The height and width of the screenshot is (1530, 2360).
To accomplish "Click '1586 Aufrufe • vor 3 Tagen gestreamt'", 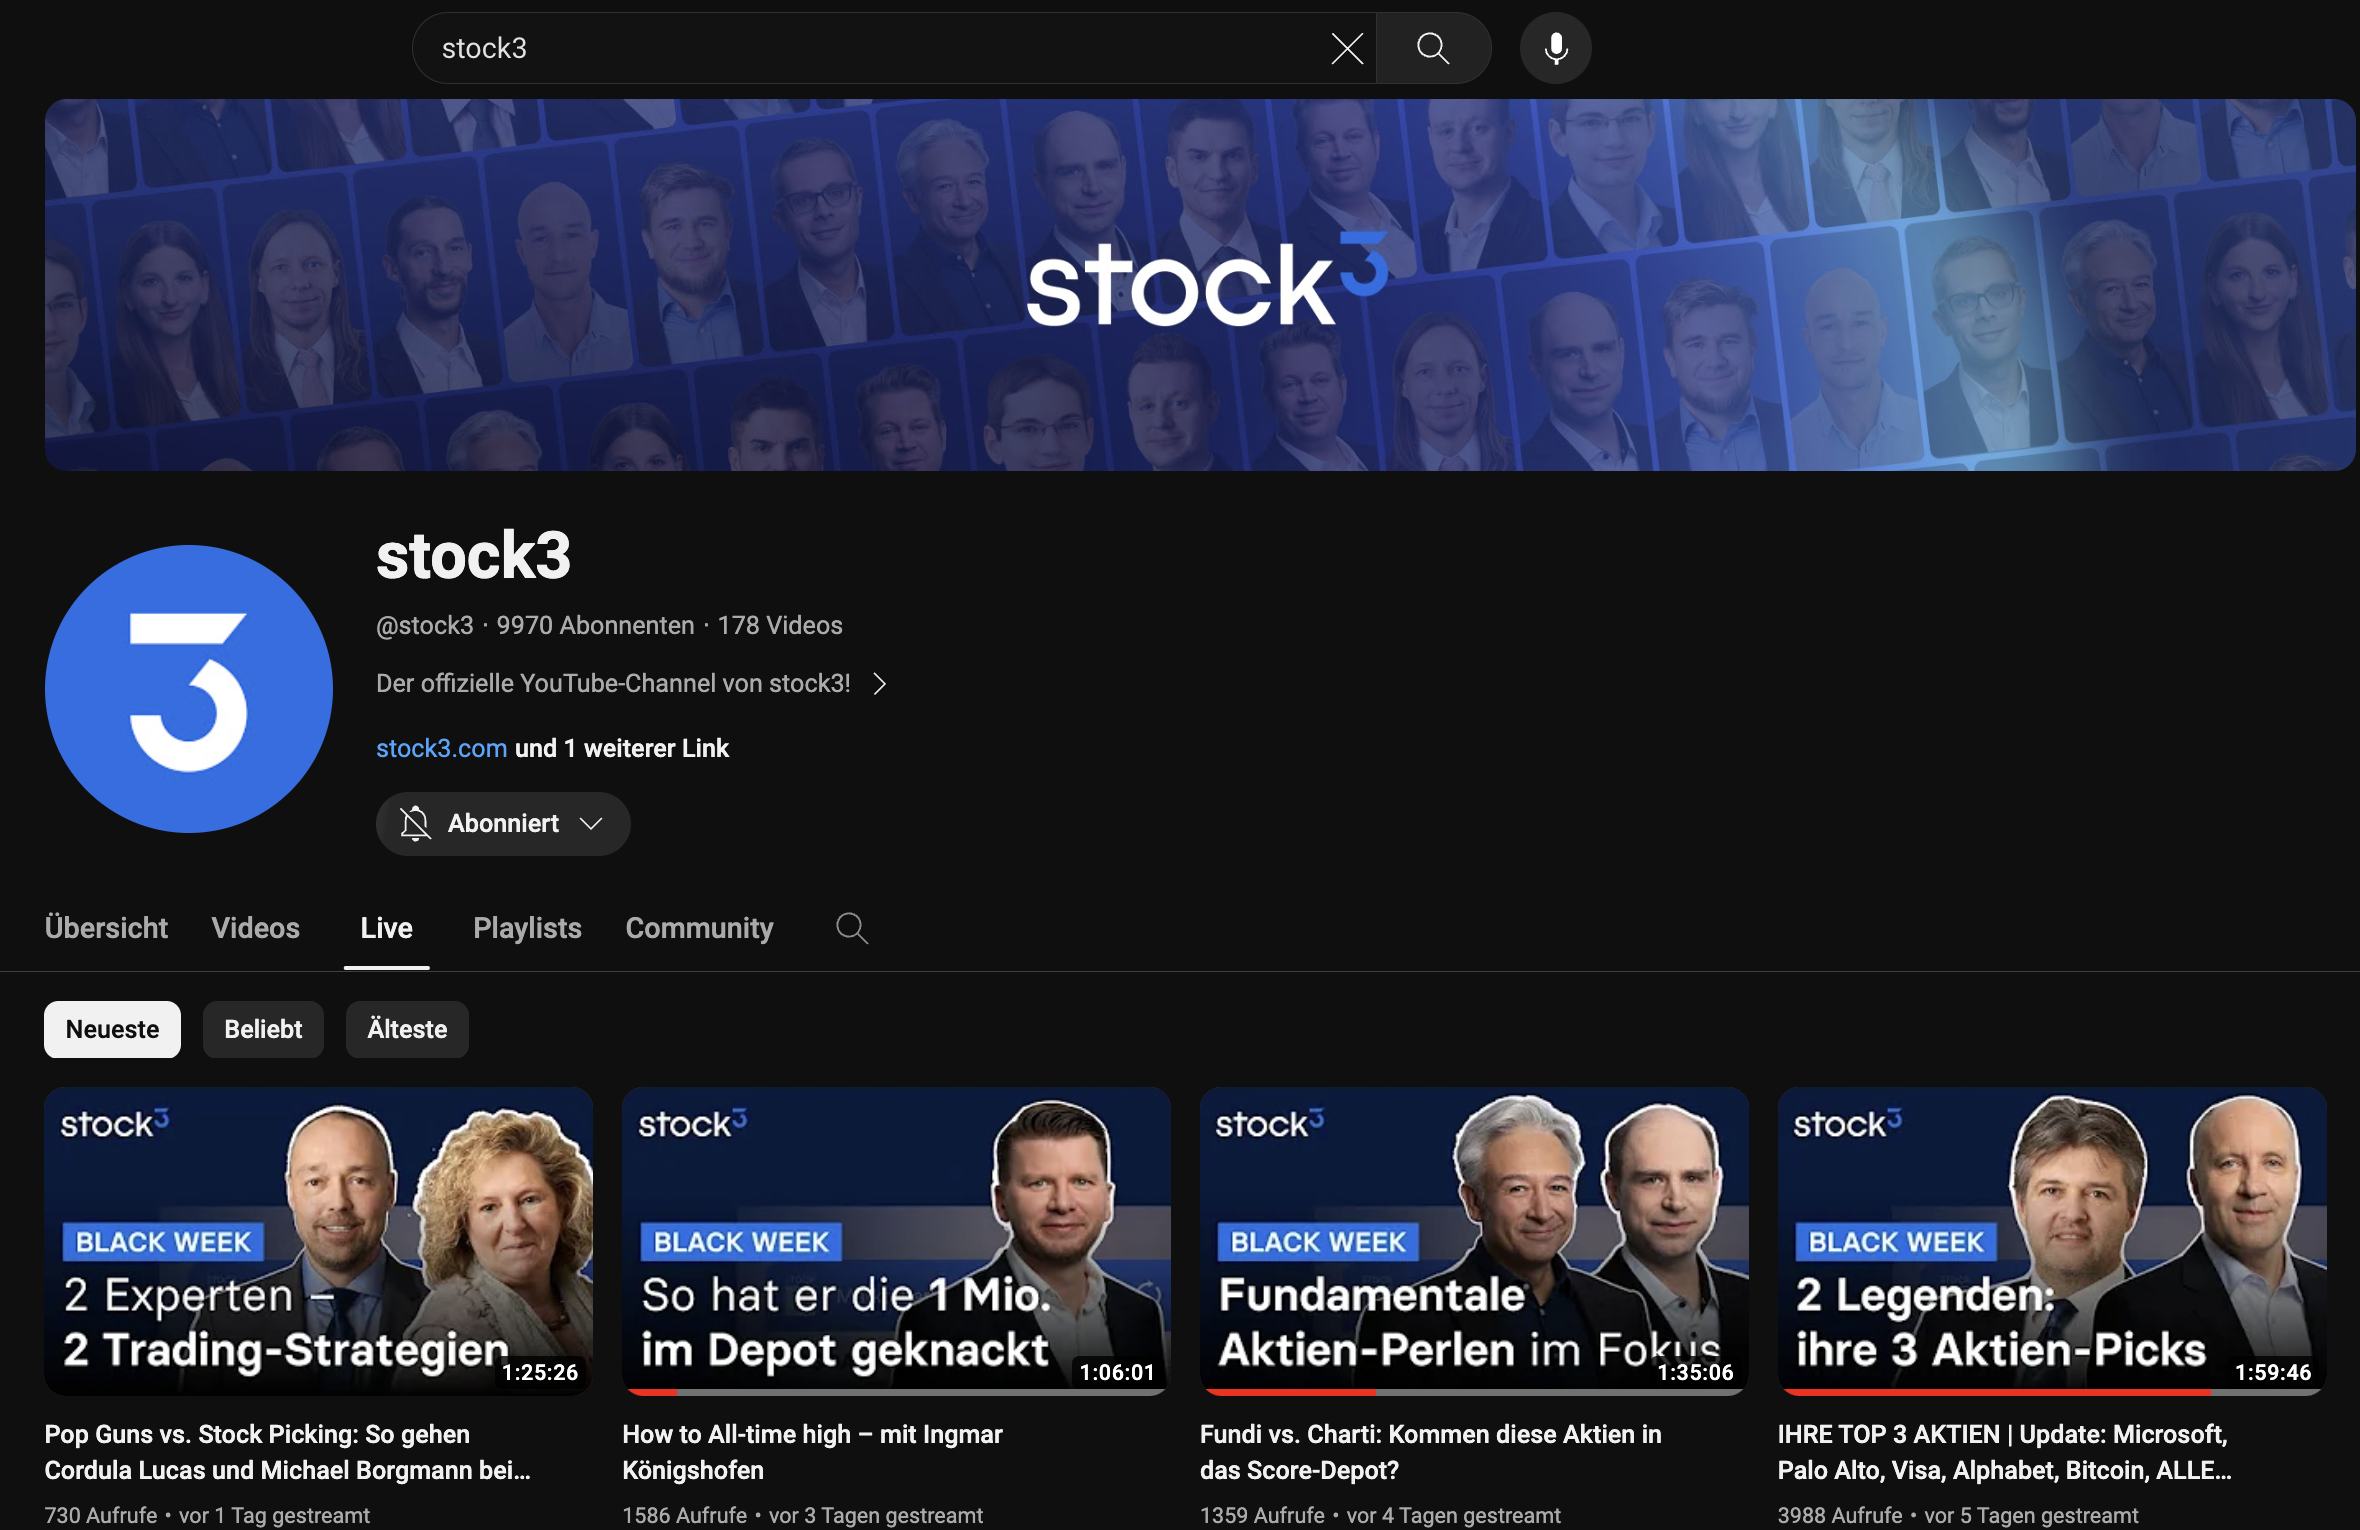I will (x=802, y=1515).
